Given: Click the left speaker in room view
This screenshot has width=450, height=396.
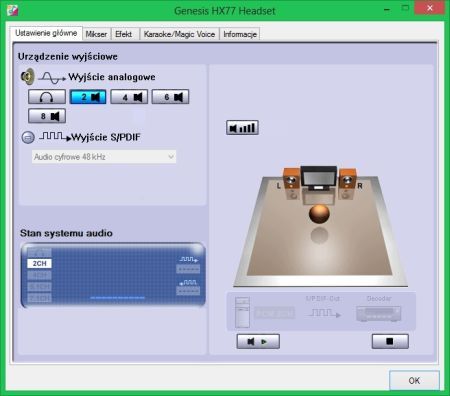Looking at the screenshot, I should coord(290,179).
